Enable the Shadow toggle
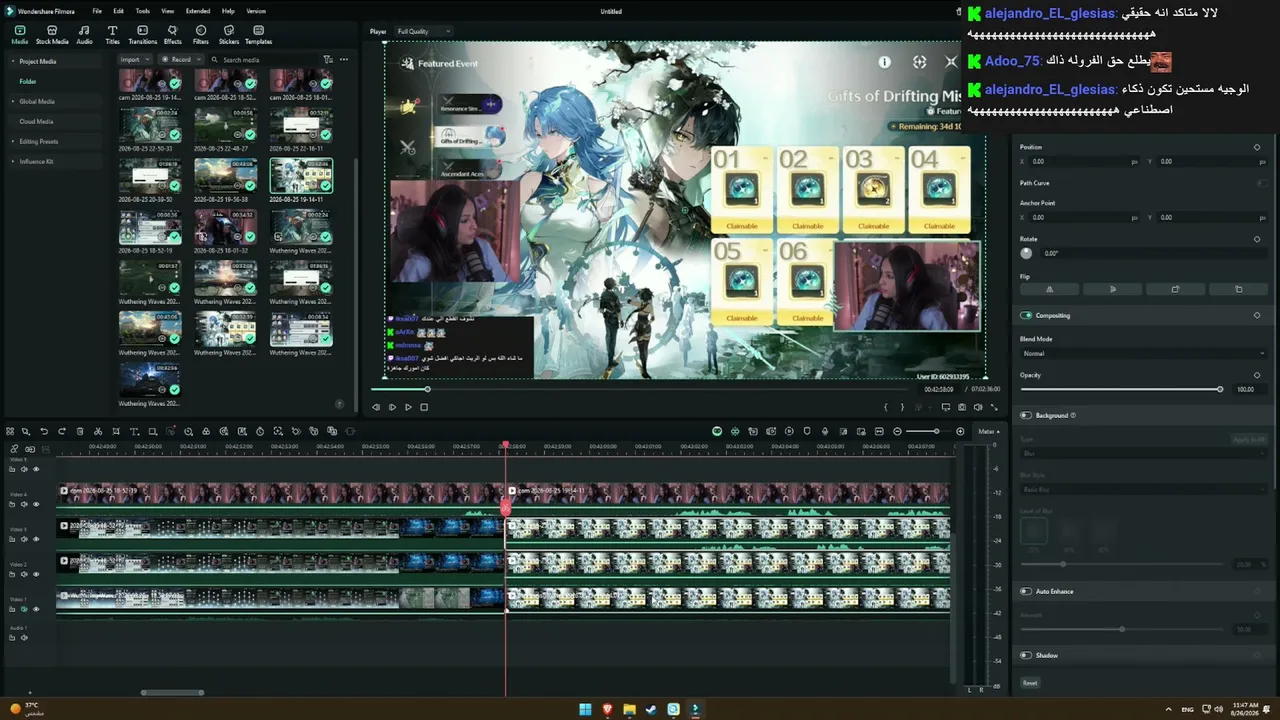This screenshot has height=720, width=1280. tap(1026, 655)
